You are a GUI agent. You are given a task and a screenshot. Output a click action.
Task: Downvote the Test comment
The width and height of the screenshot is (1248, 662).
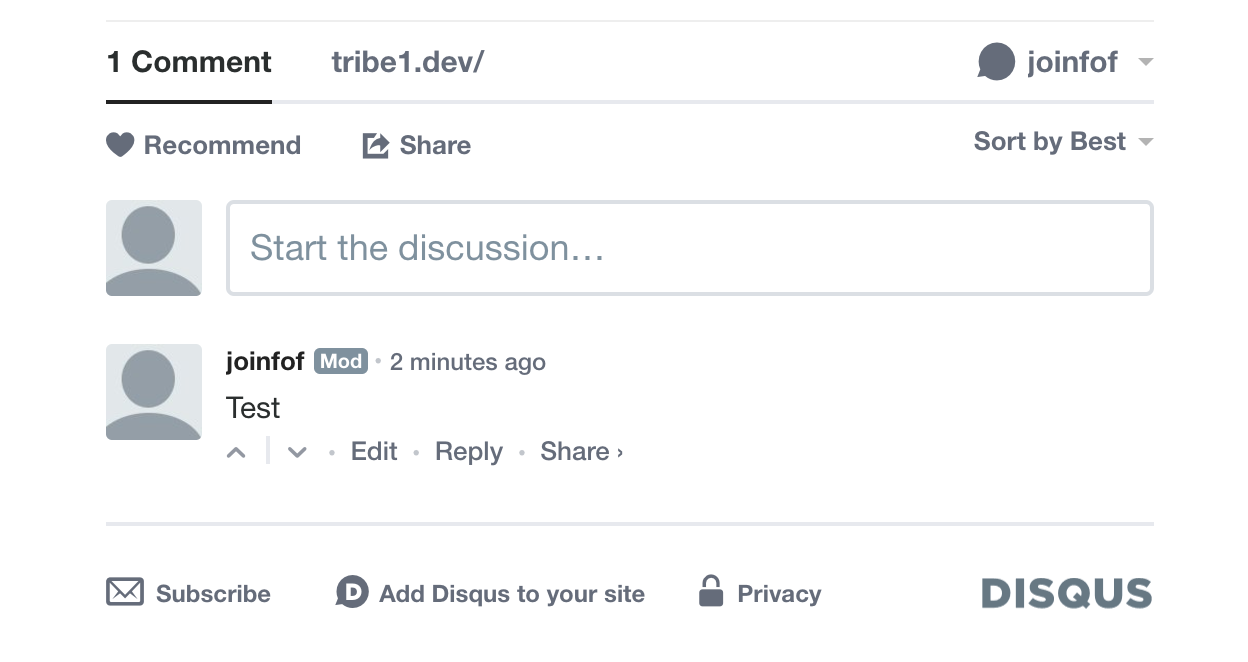pyautogui.click(x=297, y=452)
